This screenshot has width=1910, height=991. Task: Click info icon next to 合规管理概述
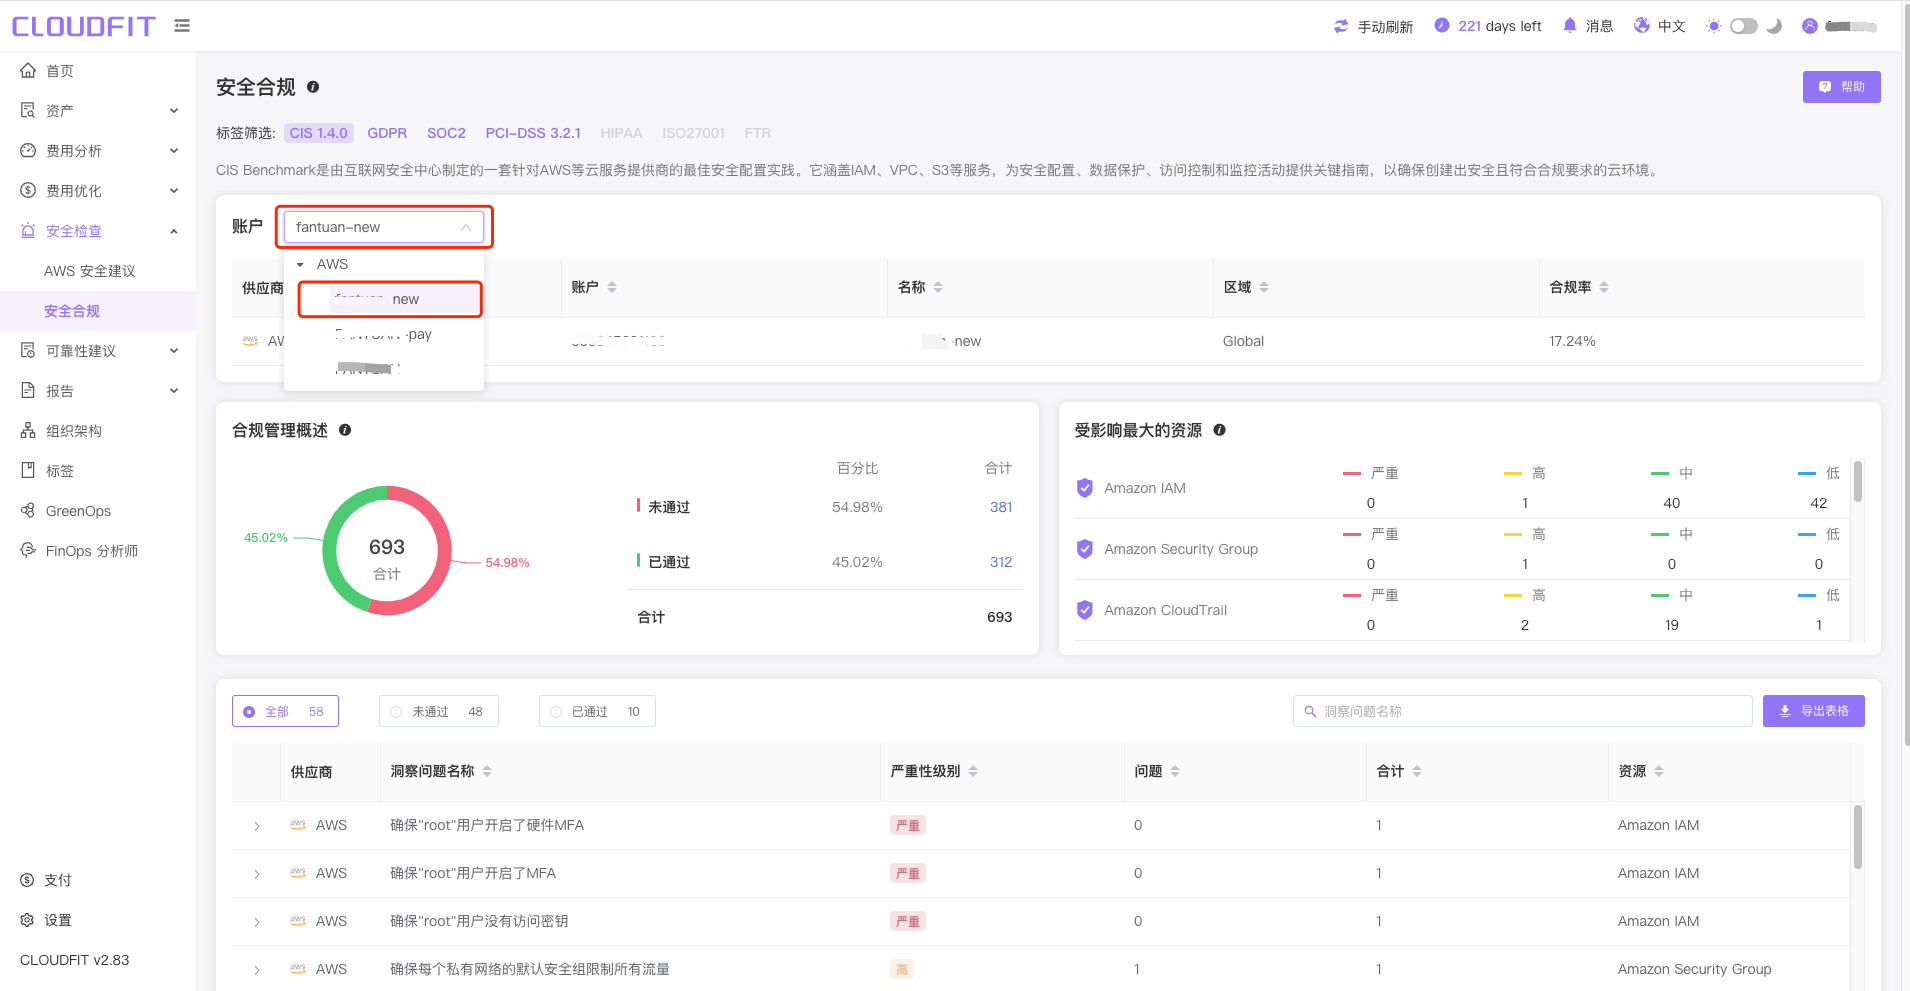pyautogui.click(x=345, y=430)
